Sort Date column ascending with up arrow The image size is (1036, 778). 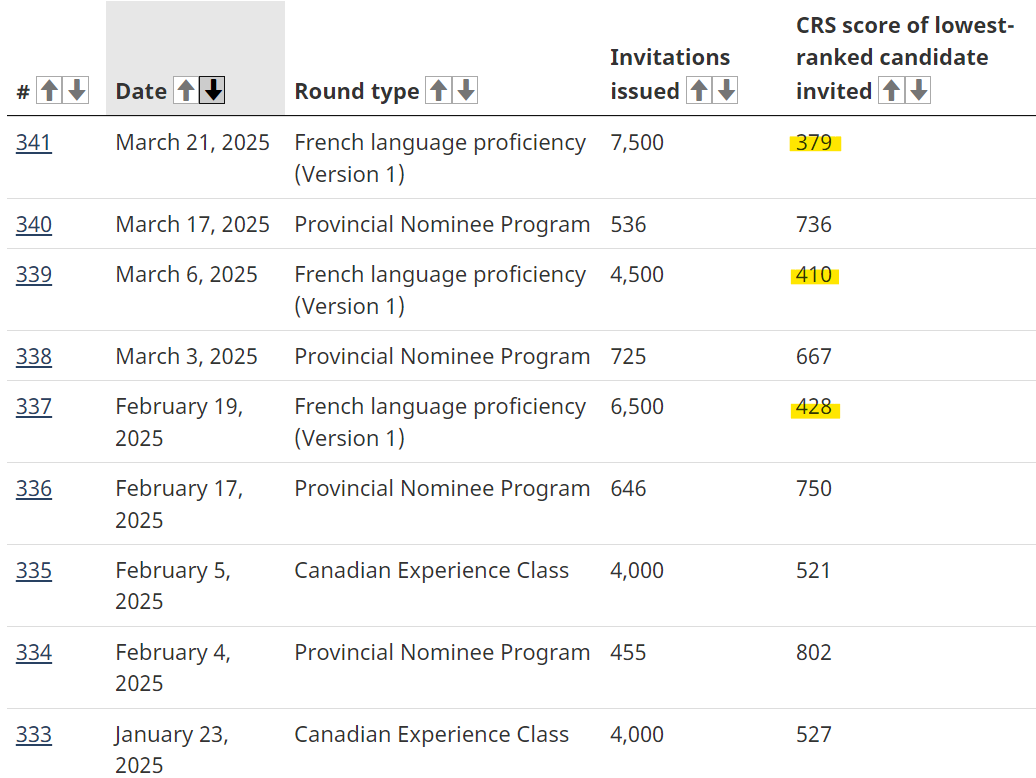(185, 91)
